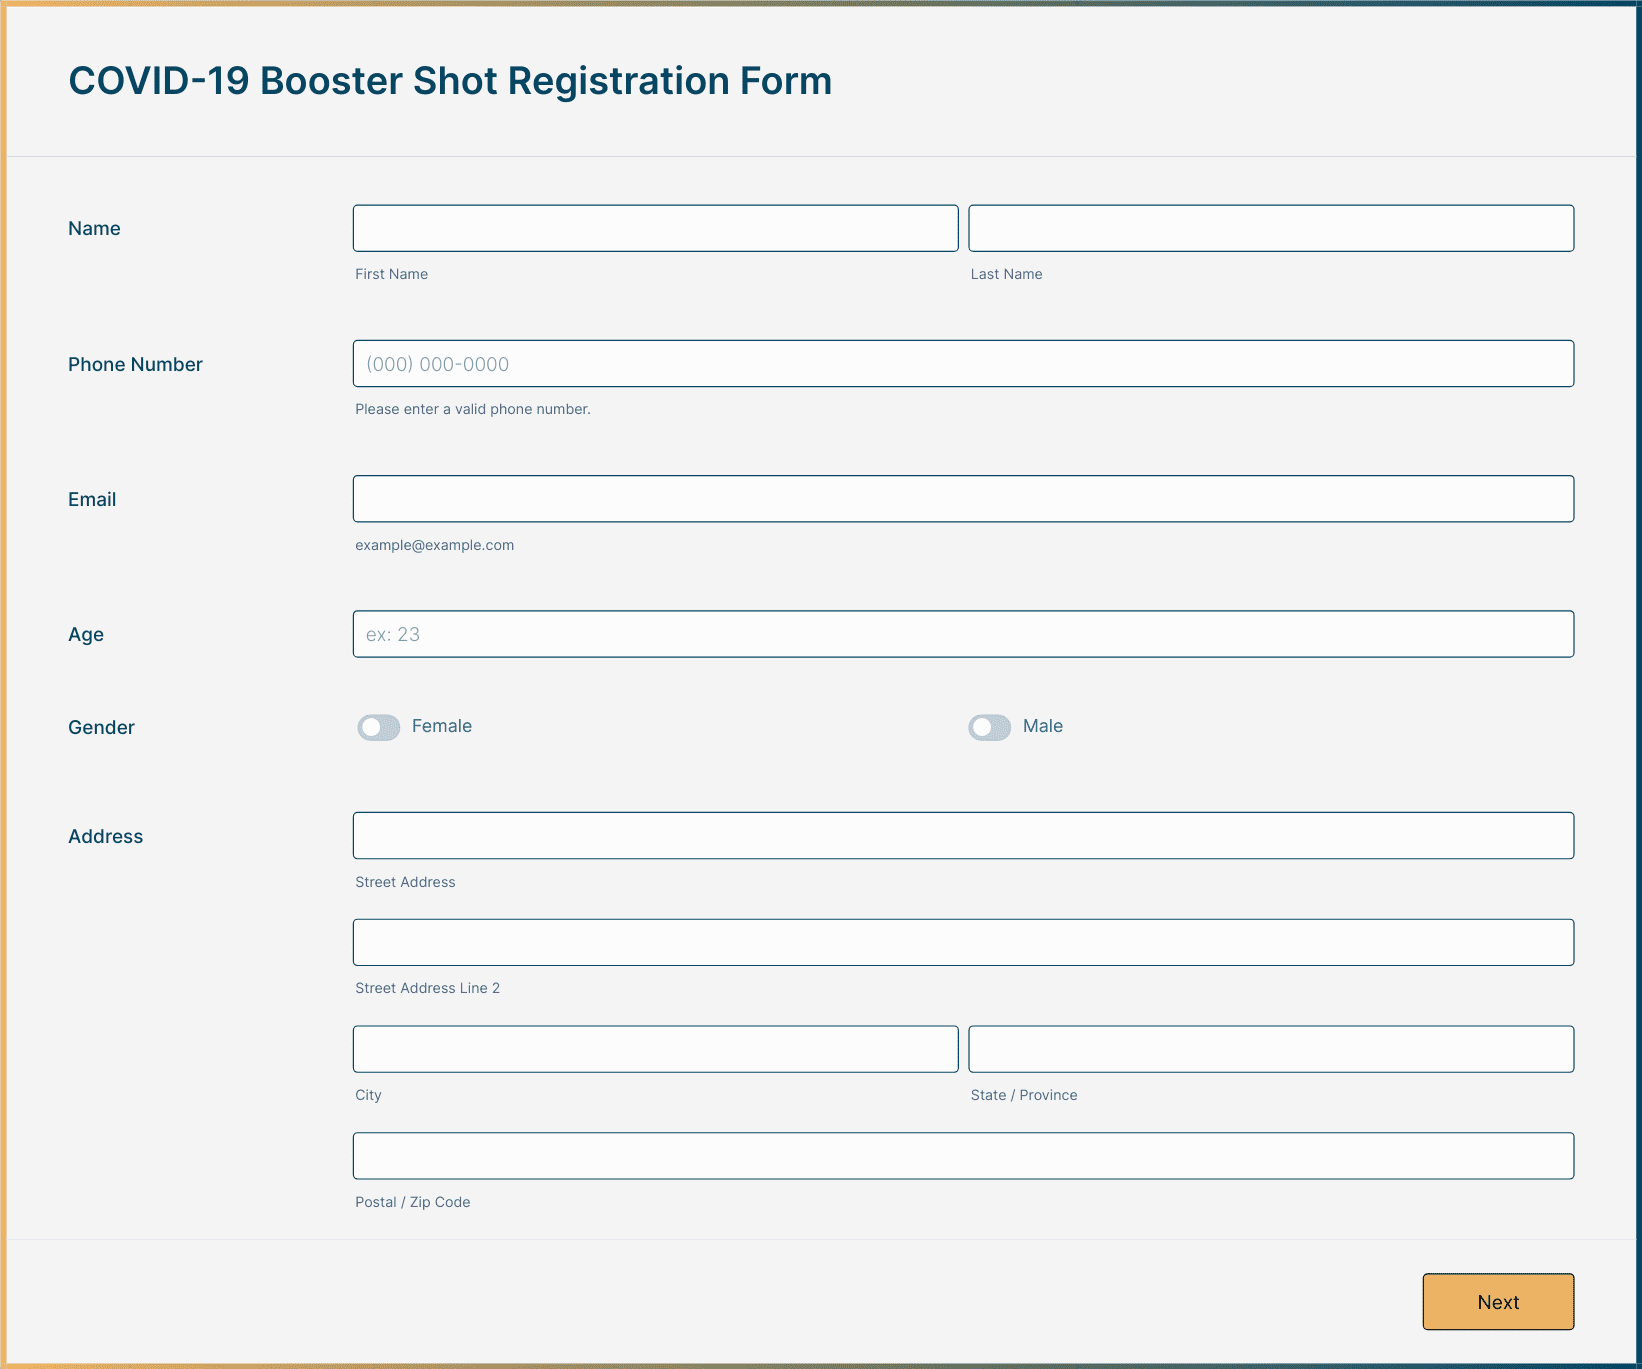Click the City input field
The height and width of the screenshot is (1369, 1642).
click(x=655, y=1049)
